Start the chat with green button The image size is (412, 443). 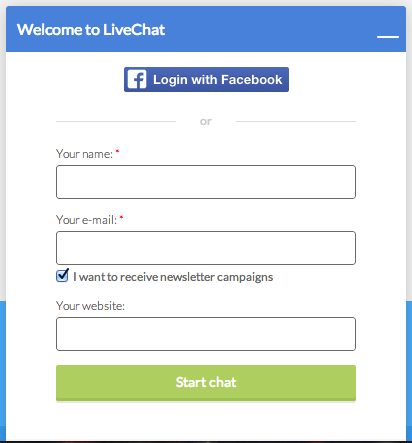pos(206,383)
